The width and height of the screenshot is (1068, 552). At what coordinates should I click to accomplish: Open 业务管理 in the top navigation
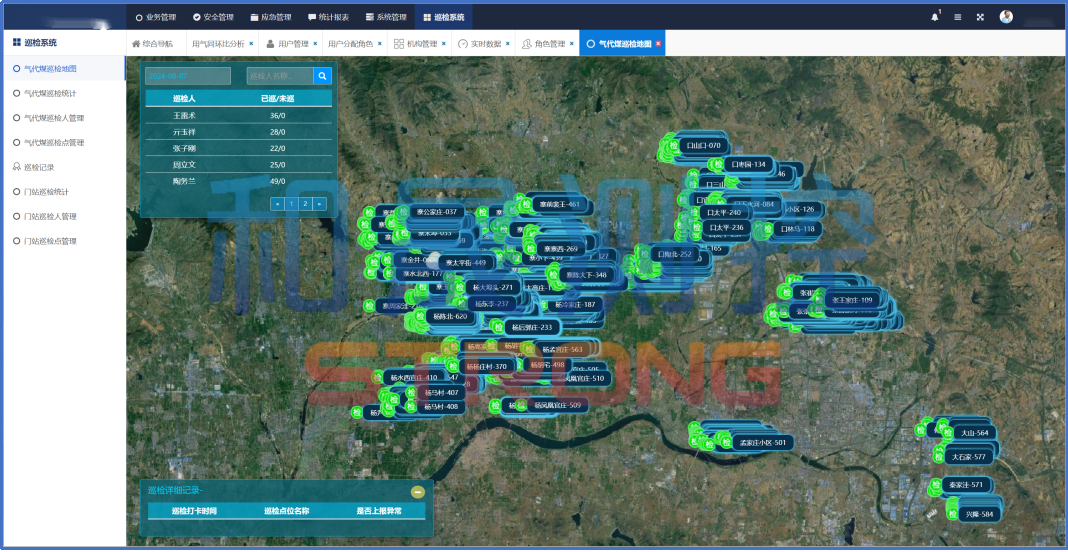point(156,17)
